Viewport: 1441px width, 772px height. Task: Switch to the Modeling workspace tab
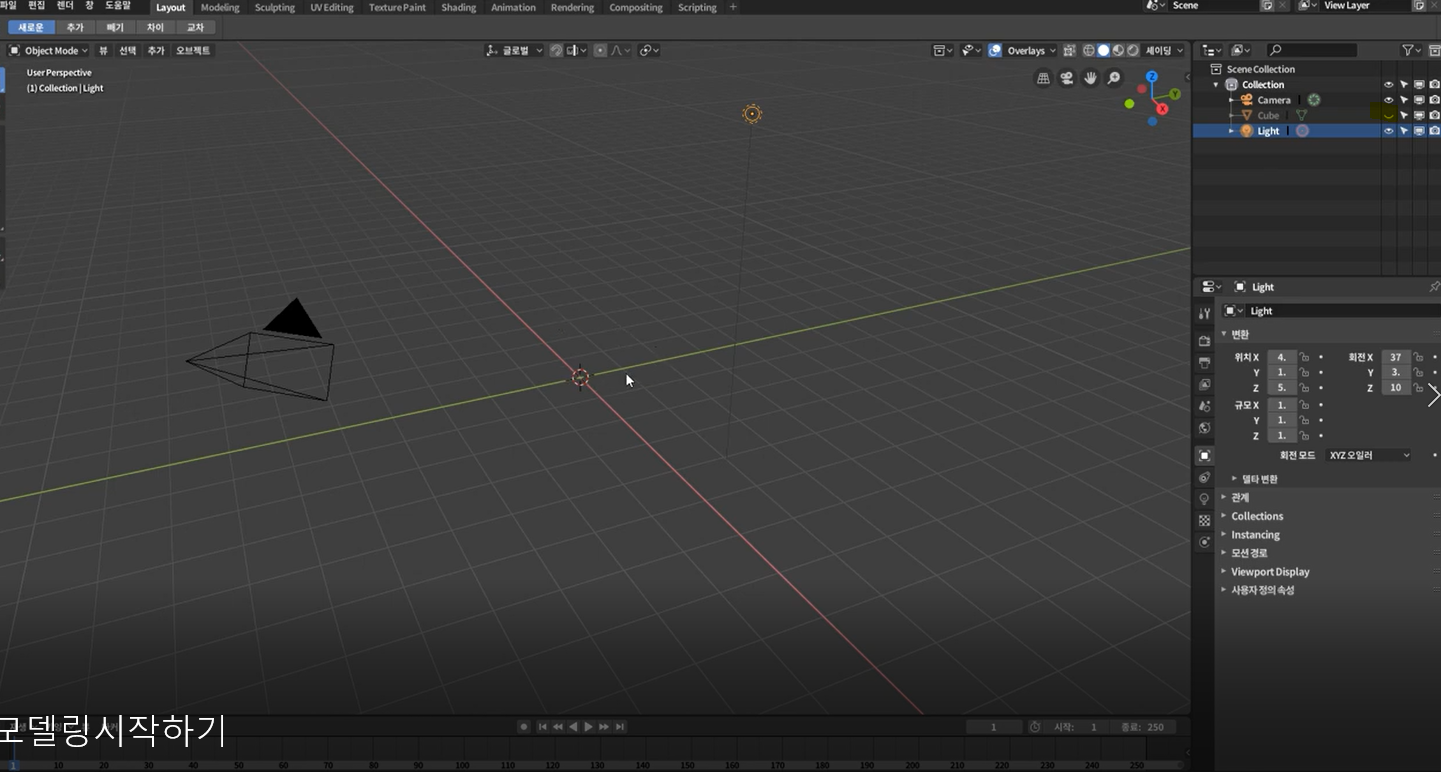point(220,7)
